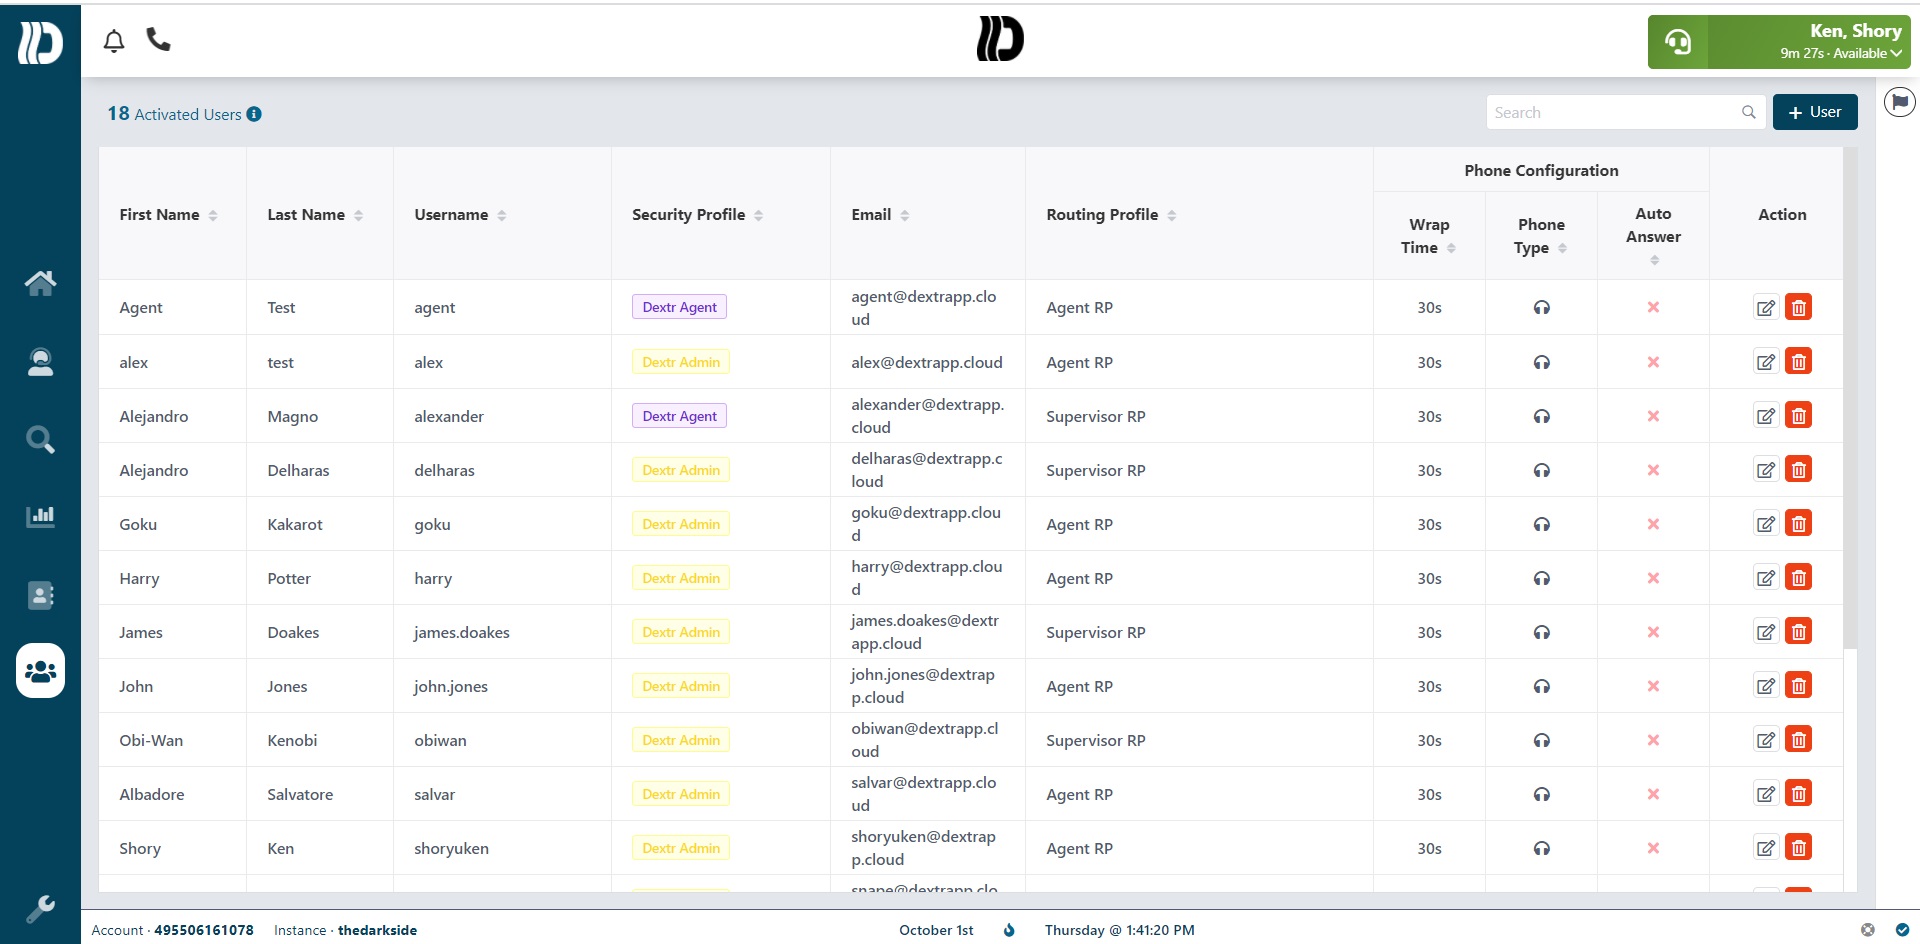The image size is (1920, 944).
Task: Delete user Obi-Wan Kenobi
Action: pos(1798,739)
